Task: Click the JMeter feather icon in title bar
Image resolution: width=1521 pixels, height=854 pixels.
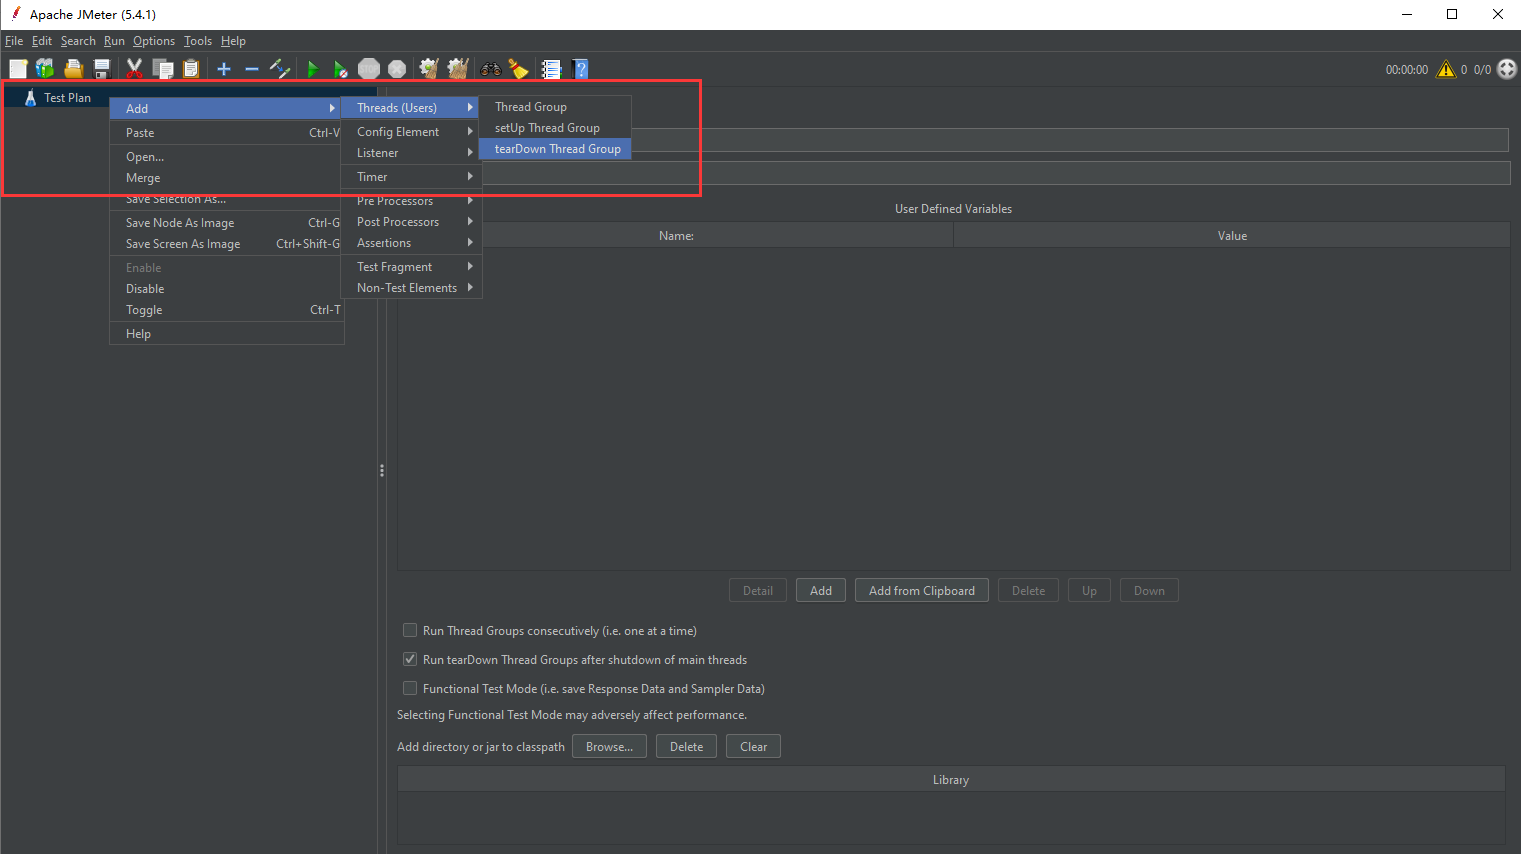Action: 16,14
